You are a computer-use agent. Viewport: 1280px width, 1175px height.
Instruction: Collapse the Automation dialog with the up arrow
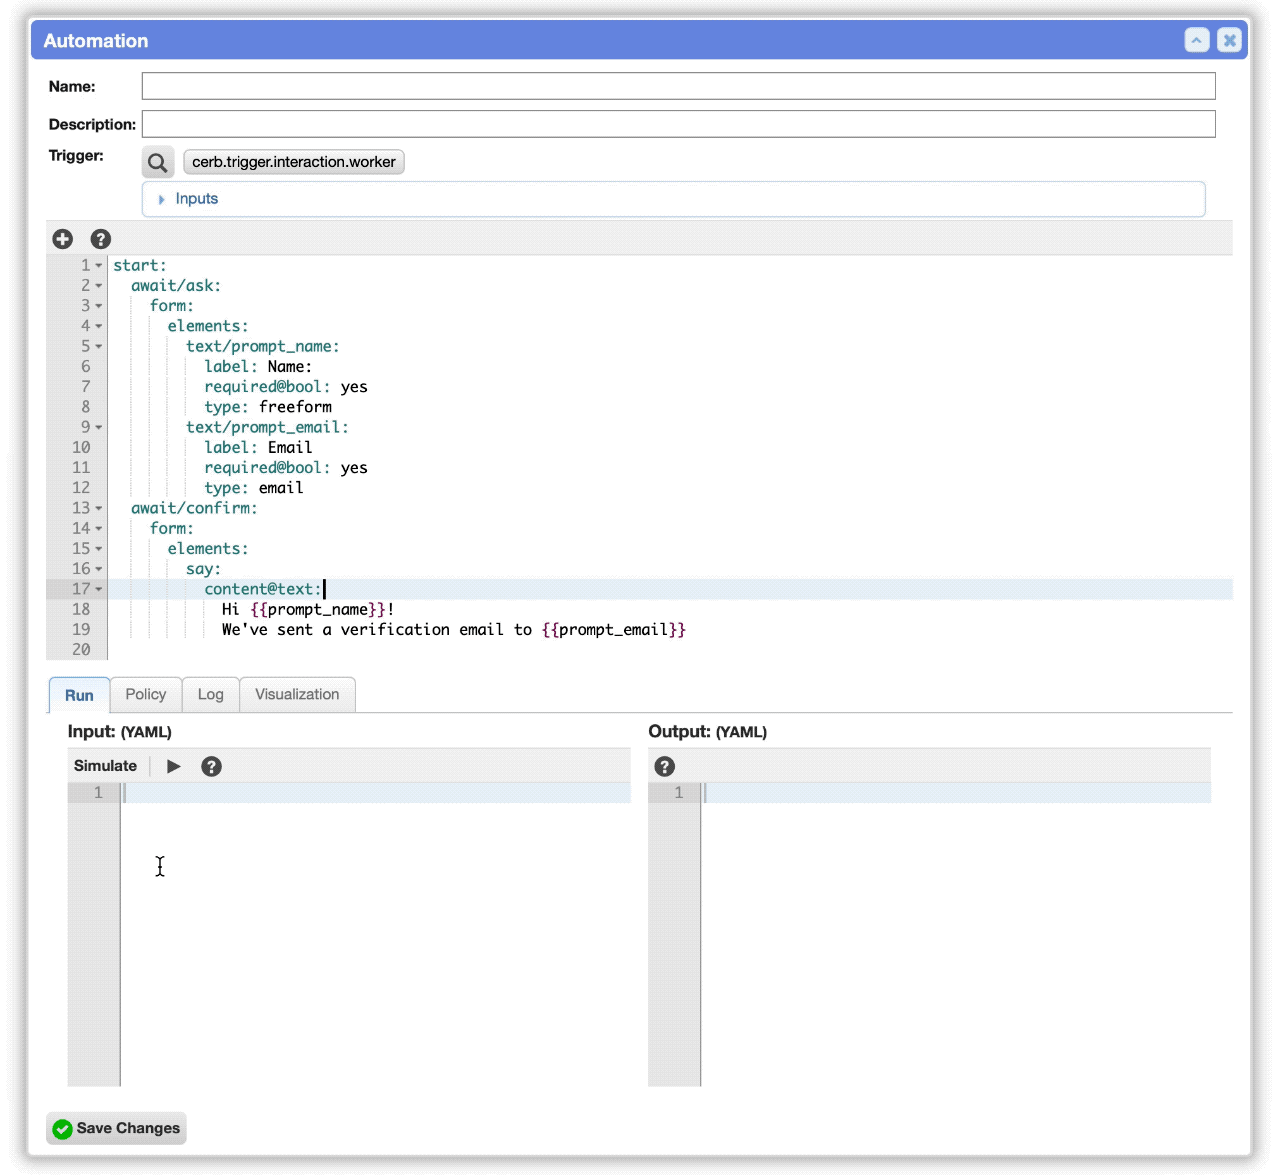[x=1197, y=40]
